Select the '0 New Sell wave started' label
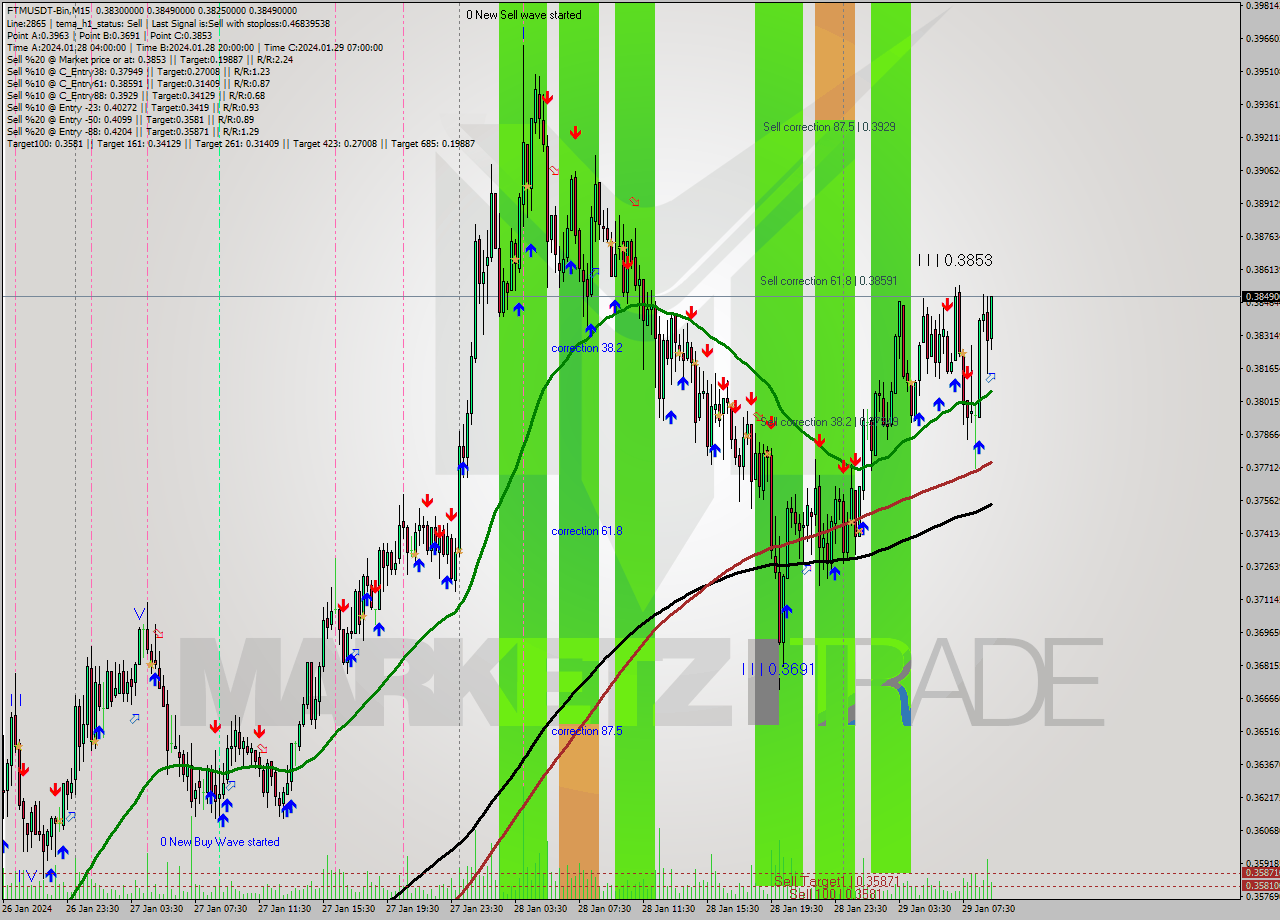The image size is (1280, 920). point(524,15)
